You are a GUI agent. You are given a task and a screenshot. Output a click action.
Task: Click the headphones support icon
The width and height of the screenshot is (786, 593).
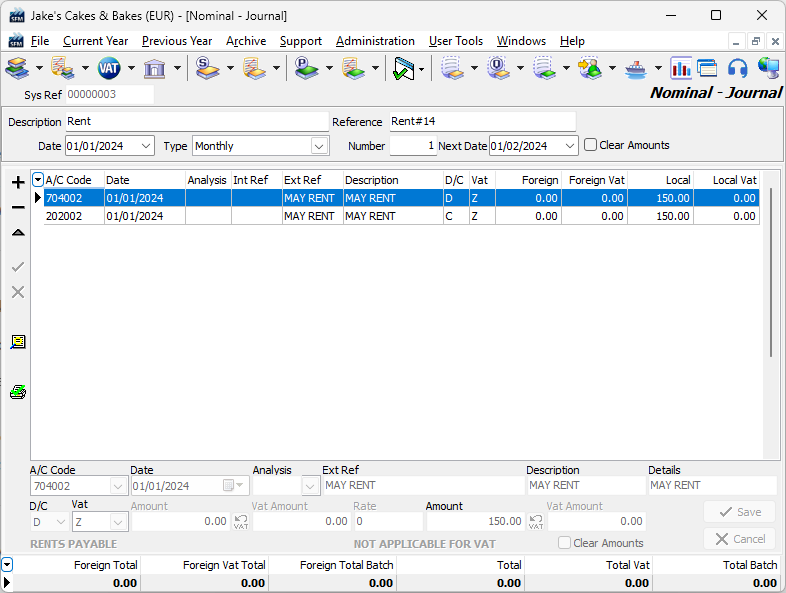737,68
